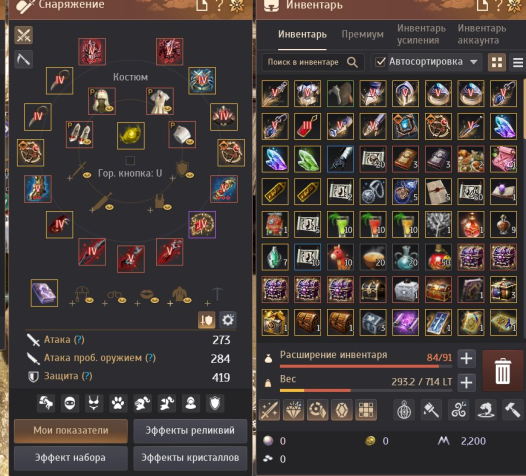Open the Премиум tab
This screenshot has height=476, width=526.
point(362,34)
